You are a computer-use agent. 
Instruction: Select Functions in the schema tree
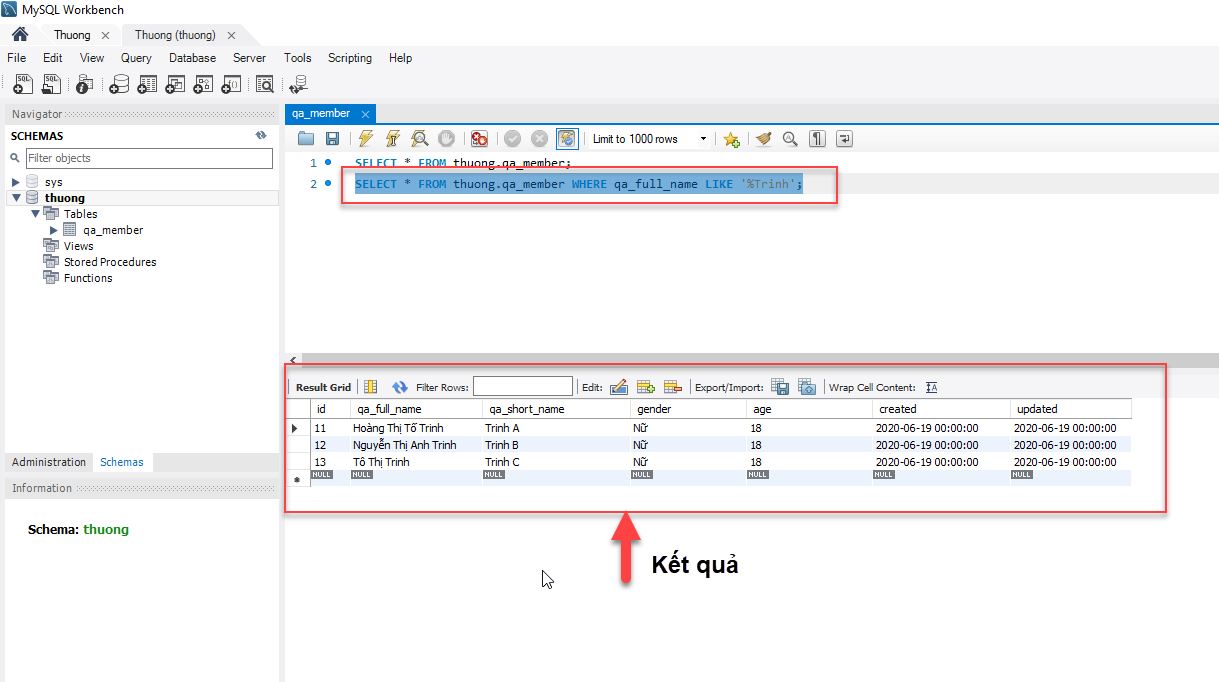[x=88, y=278]
